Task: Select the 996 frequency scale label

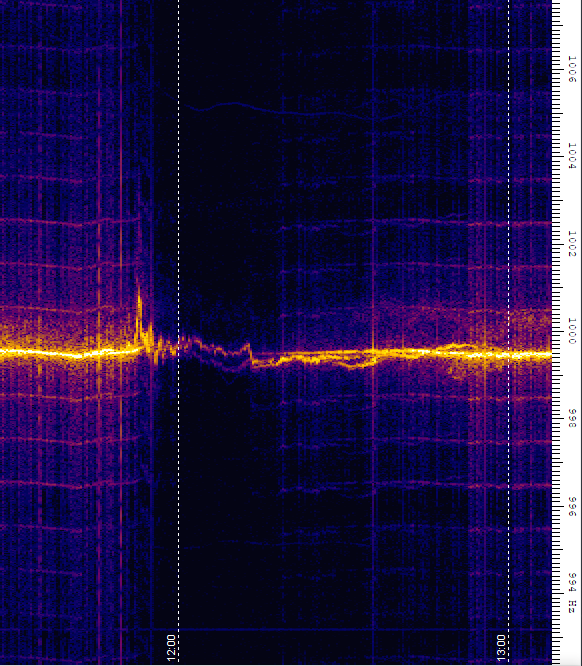Action: point(572,506)
